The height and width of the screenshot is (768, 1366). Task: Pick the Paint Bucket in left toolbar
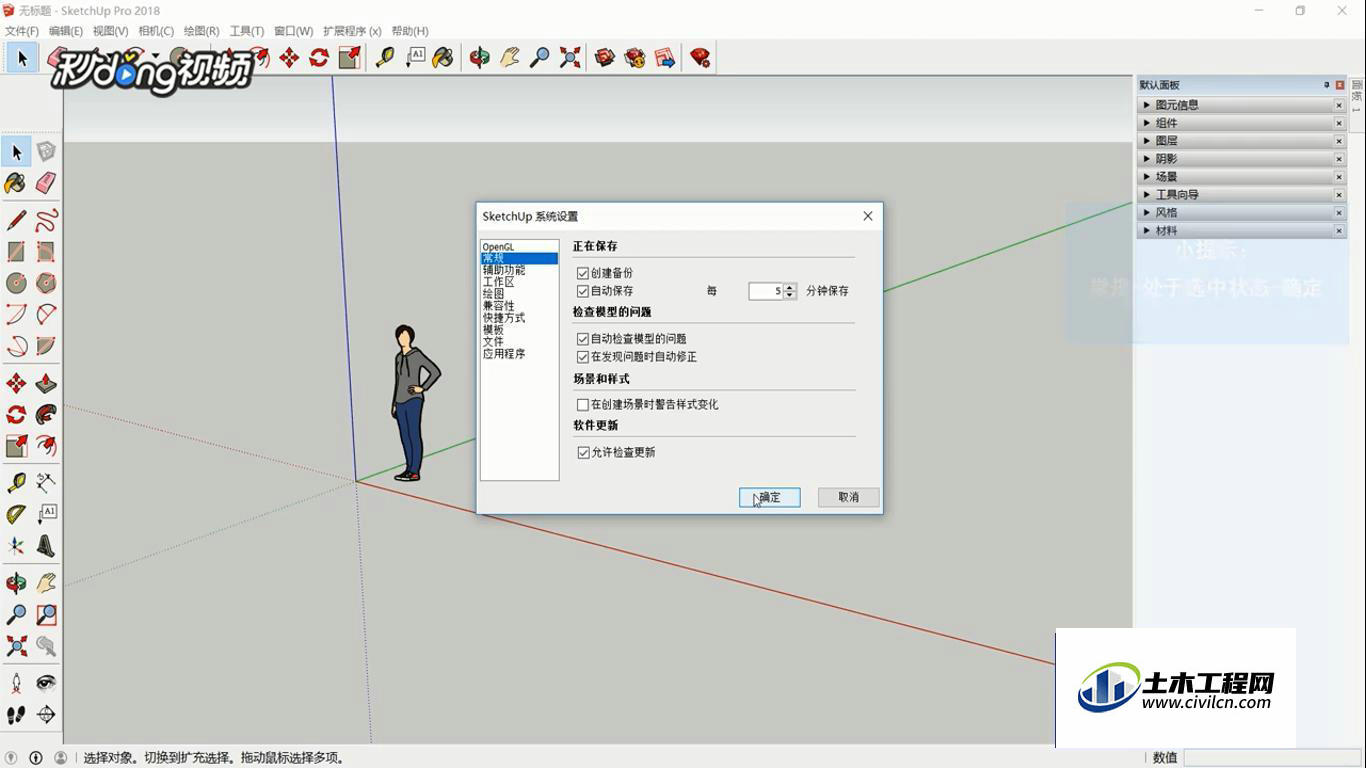(x=16, y=183)
